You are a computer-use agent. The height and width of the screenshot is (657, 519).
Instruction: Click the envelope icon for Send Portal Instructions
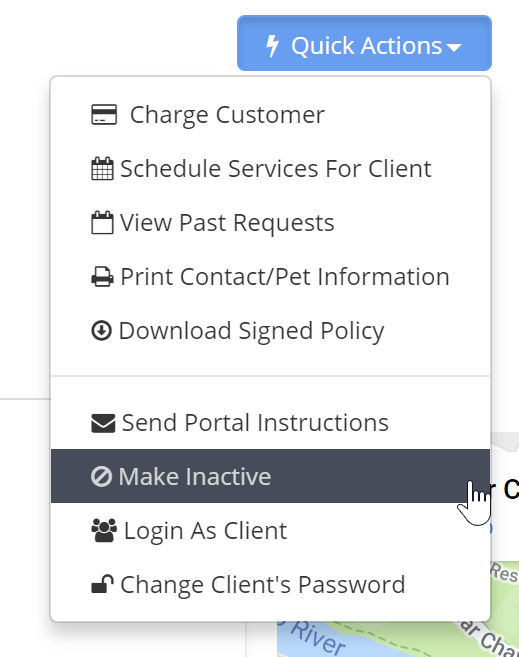click(103, 423)
